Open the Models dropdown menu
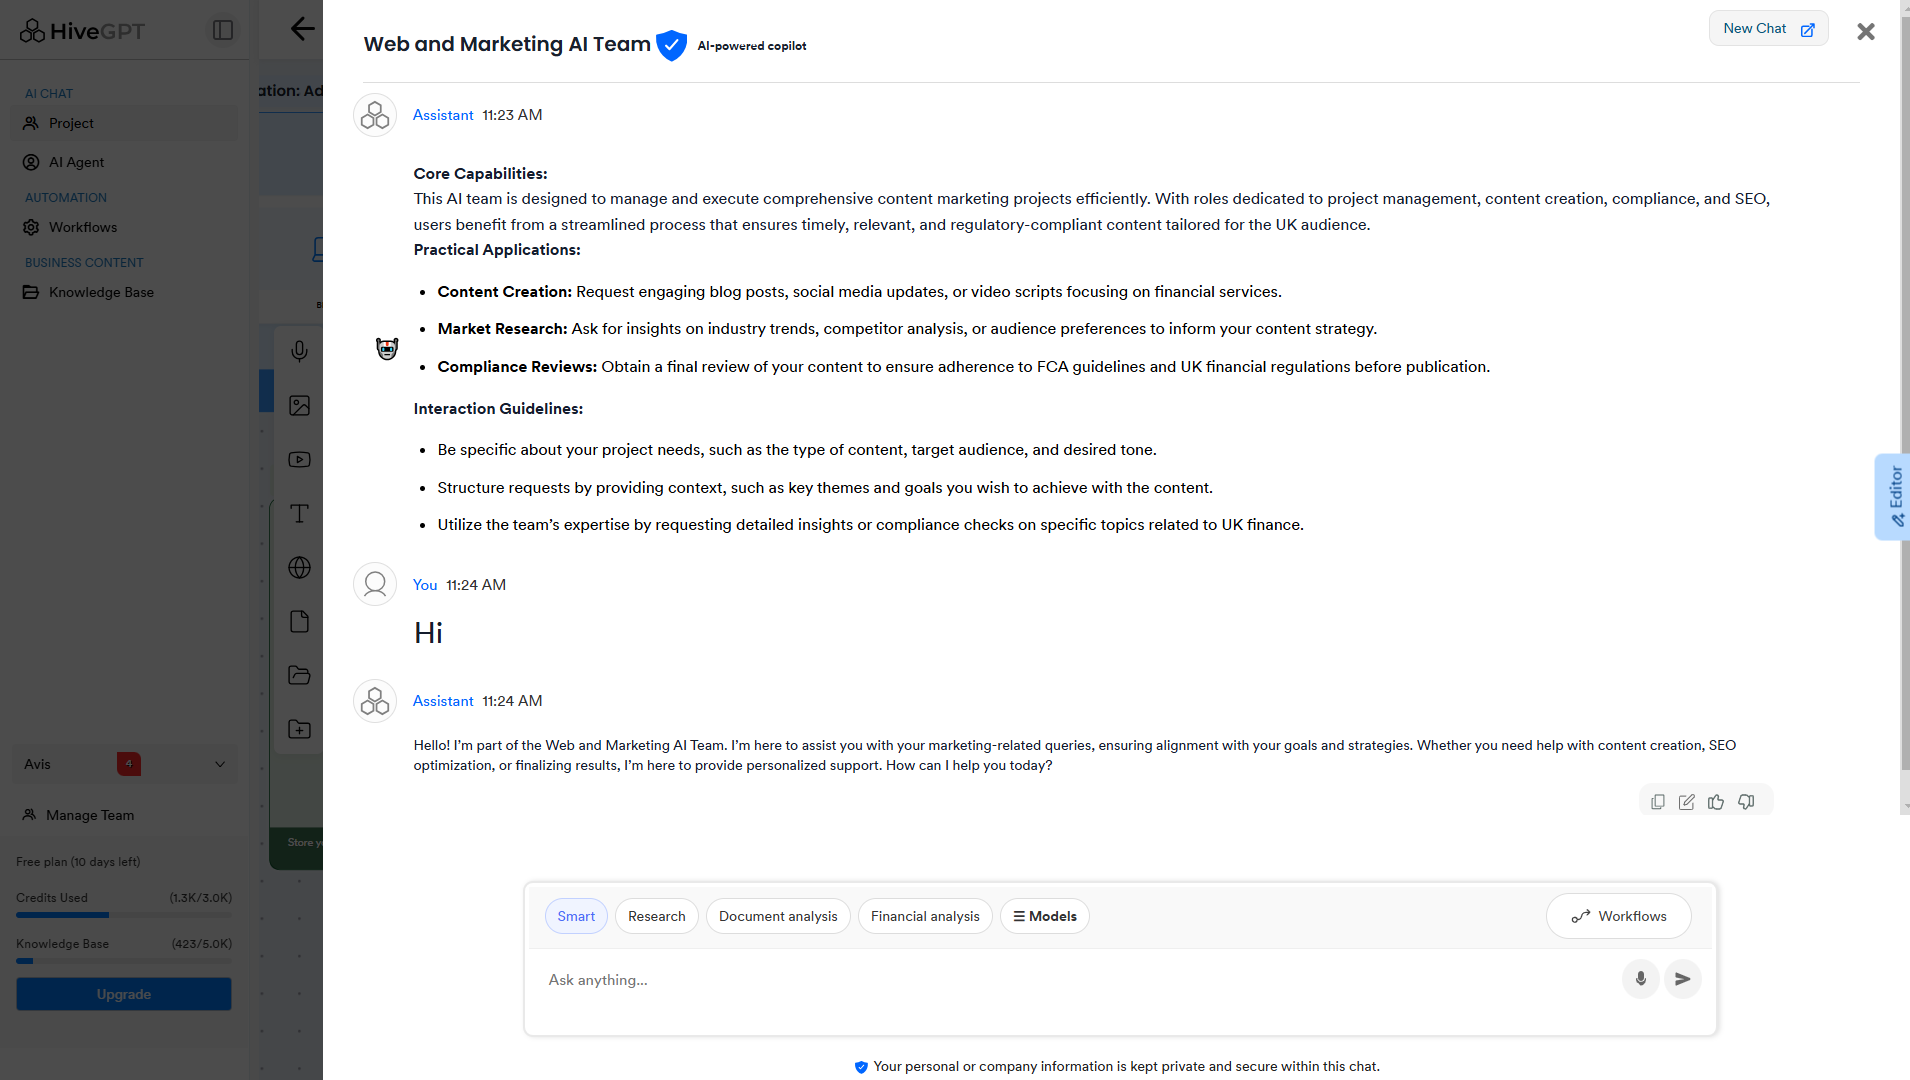Screen dimensions: 1910x1080 [1045, 916]
